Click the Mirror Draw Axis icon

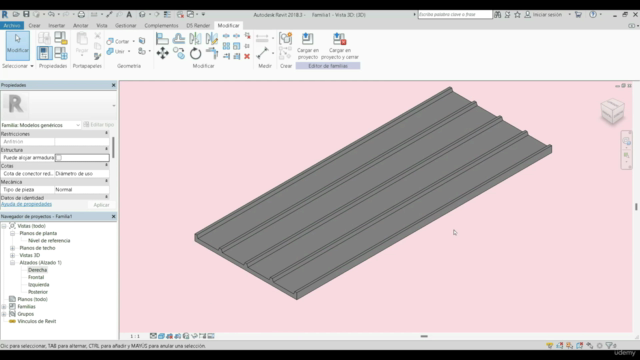pyautogui.click(x=211, y=39)
